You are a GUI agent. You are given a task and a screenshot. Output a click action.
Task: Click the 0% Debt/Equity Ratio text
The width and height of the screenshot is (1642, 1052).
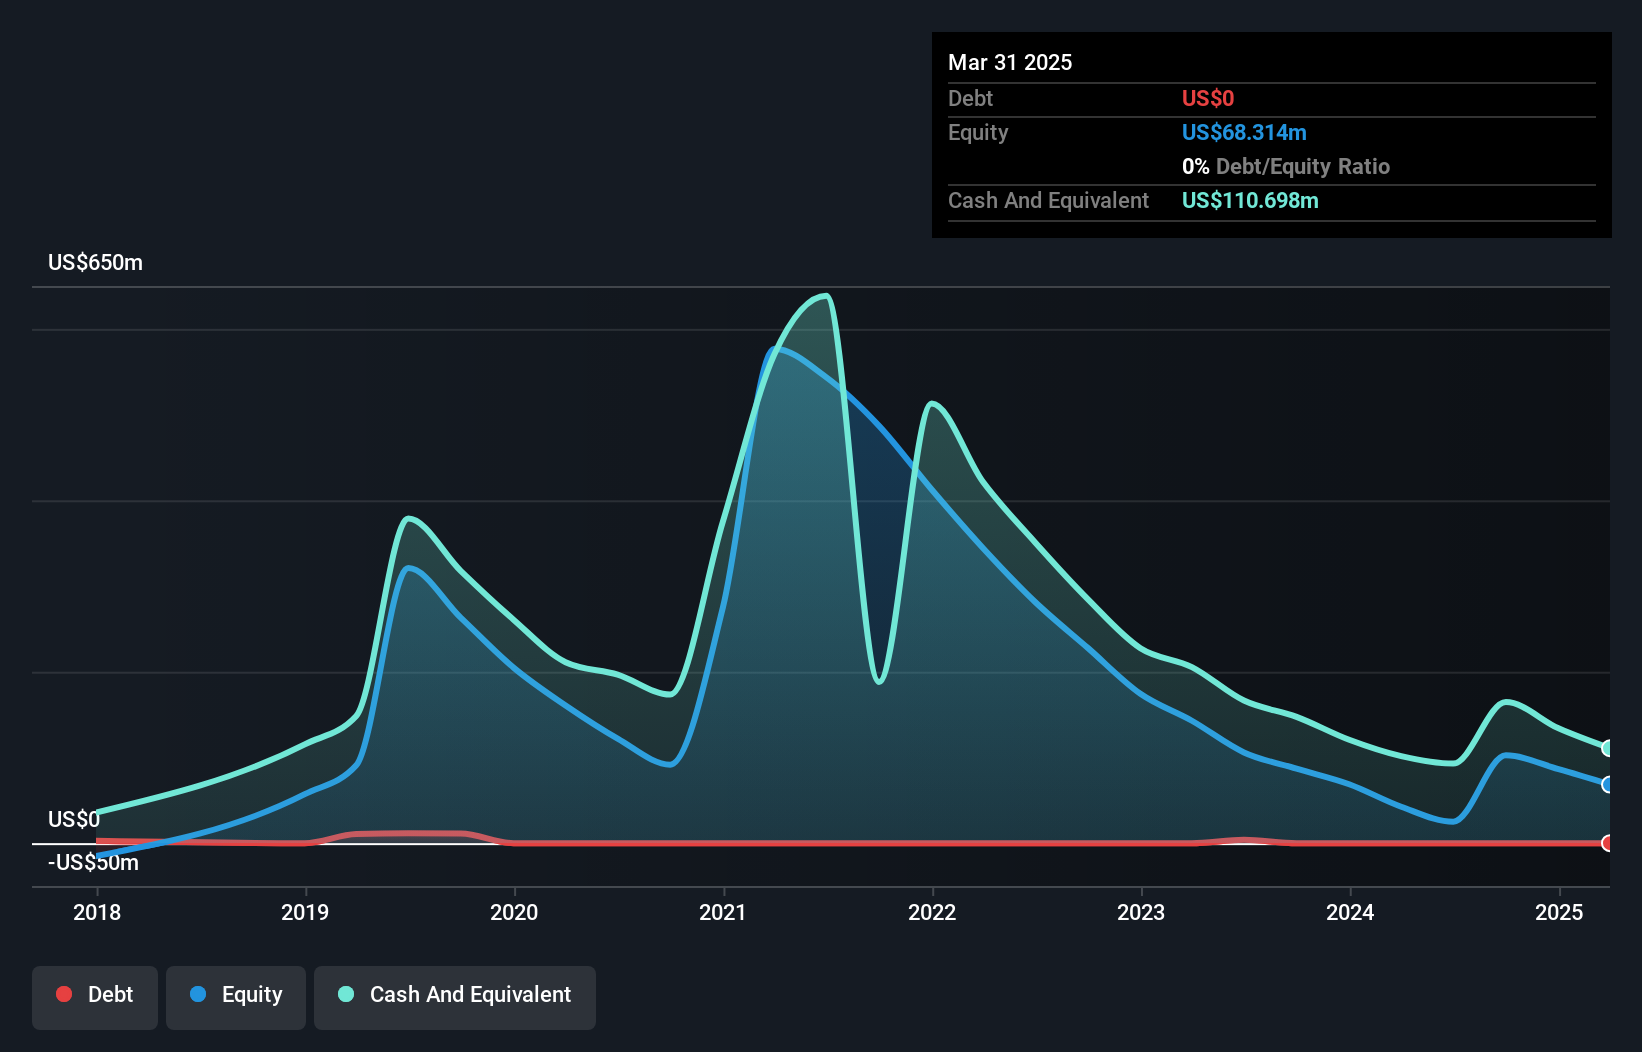1286,167
